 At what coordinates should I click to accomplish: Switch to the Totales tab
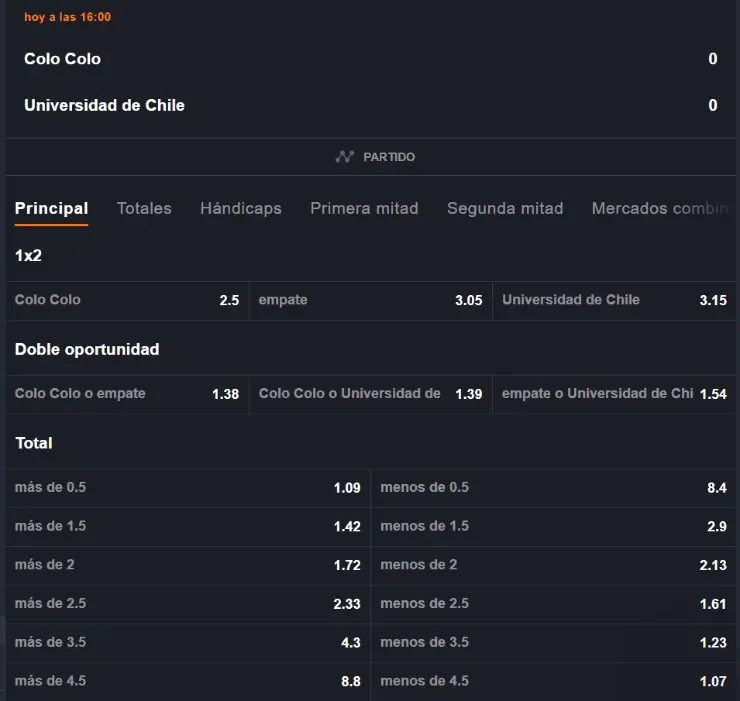click(144, 209)
